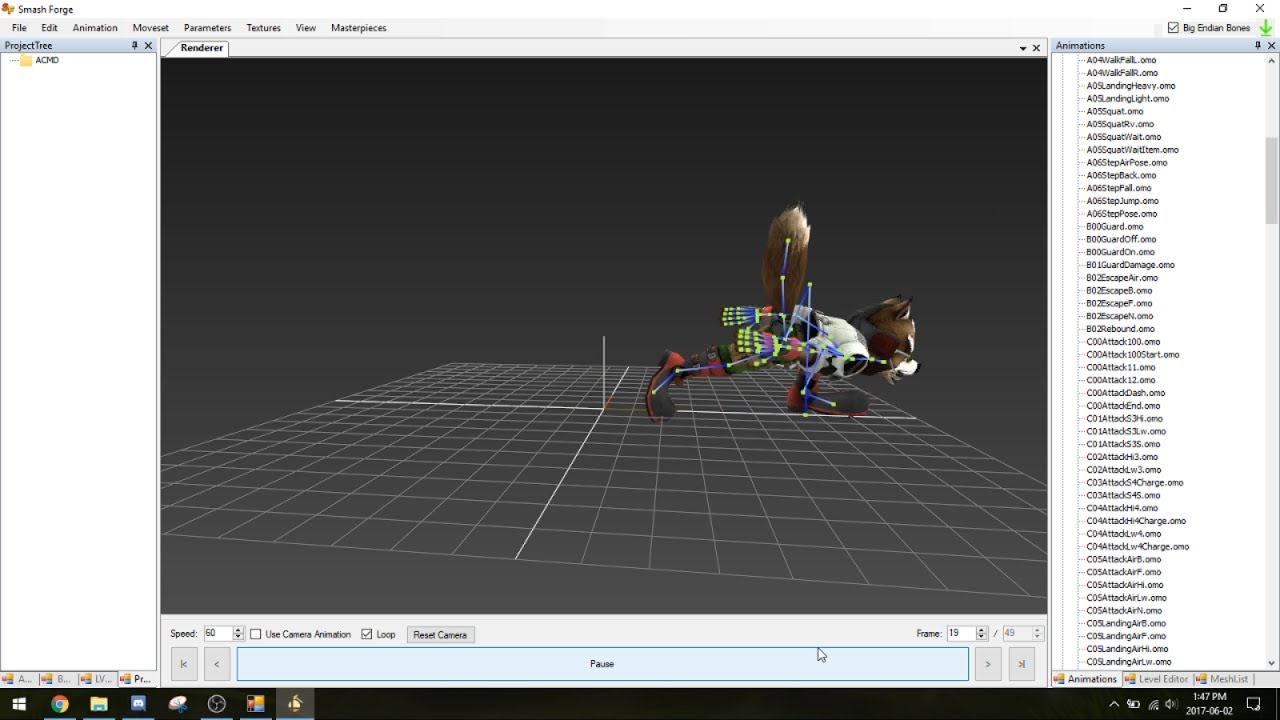
Task: Pin the ProjectTree panel
Action: pyautogui.click(x=135, y=46)
